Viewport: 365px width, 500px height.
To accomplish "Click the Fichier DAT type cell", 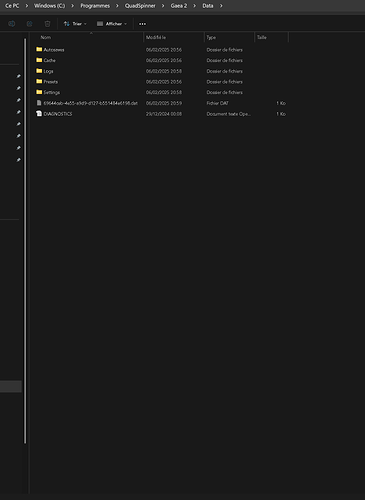I will pos(218,103).
